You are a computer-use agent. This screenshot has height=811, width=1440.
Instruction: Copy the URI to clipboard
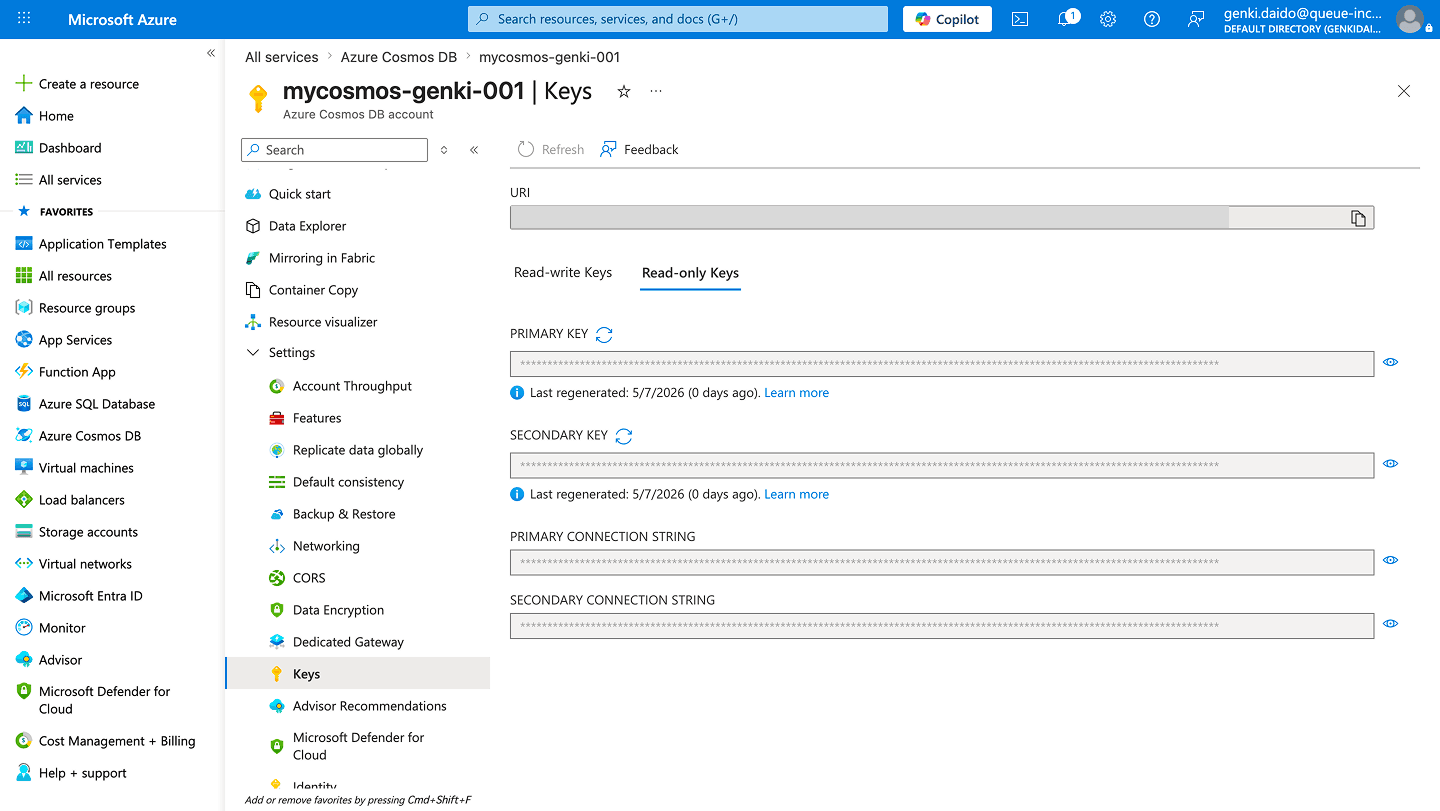pyautogui.click(x=1358, y=218)
